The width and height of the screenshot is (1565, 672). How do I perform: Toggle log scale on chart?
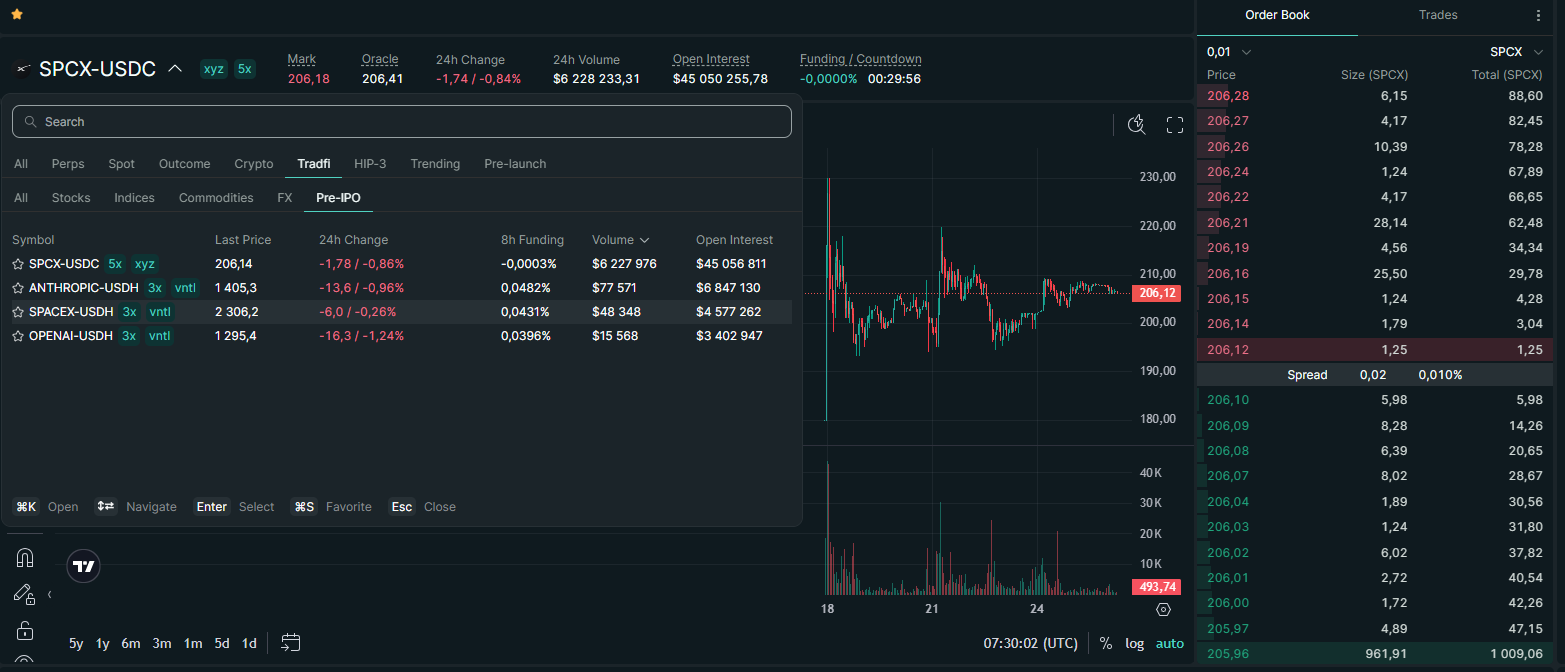point(1134,643)
